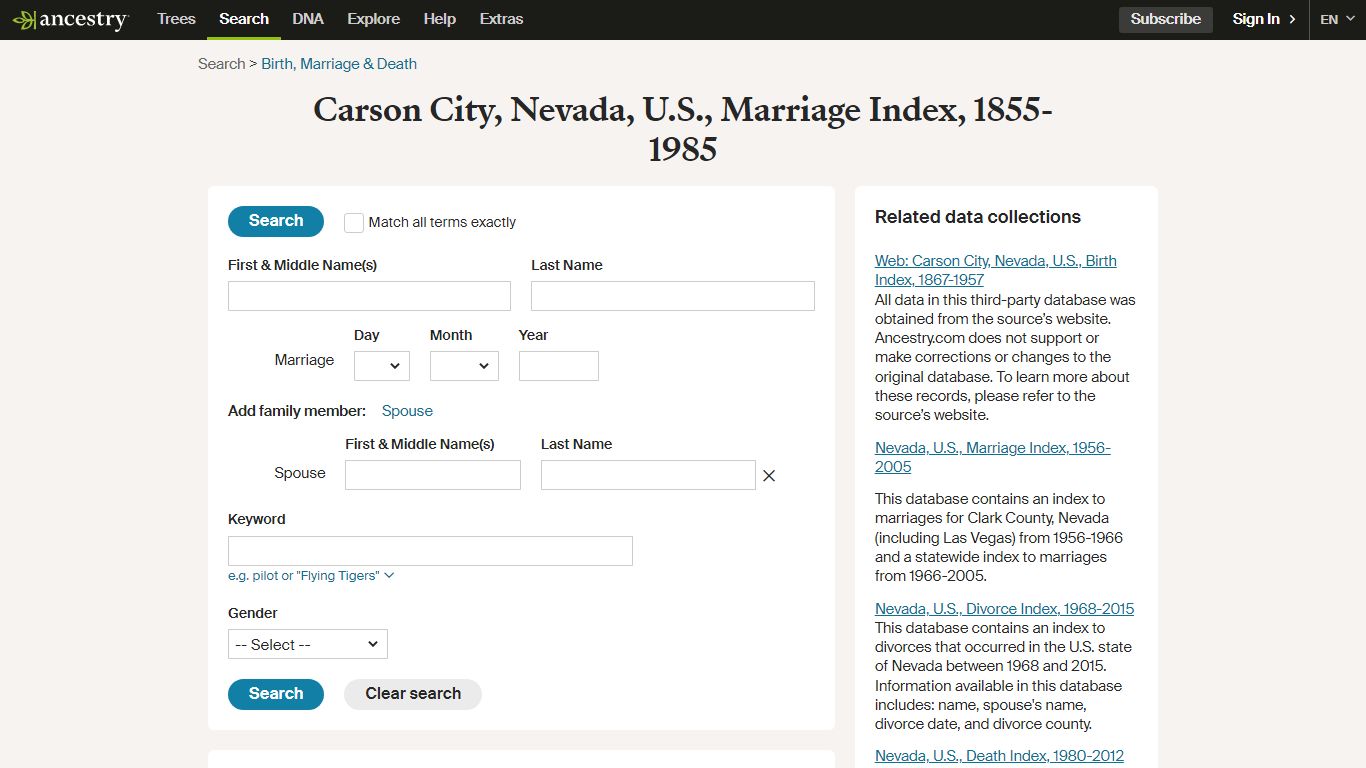
Task: Remove spouse with the X icon
Action: tap(769, 476)
